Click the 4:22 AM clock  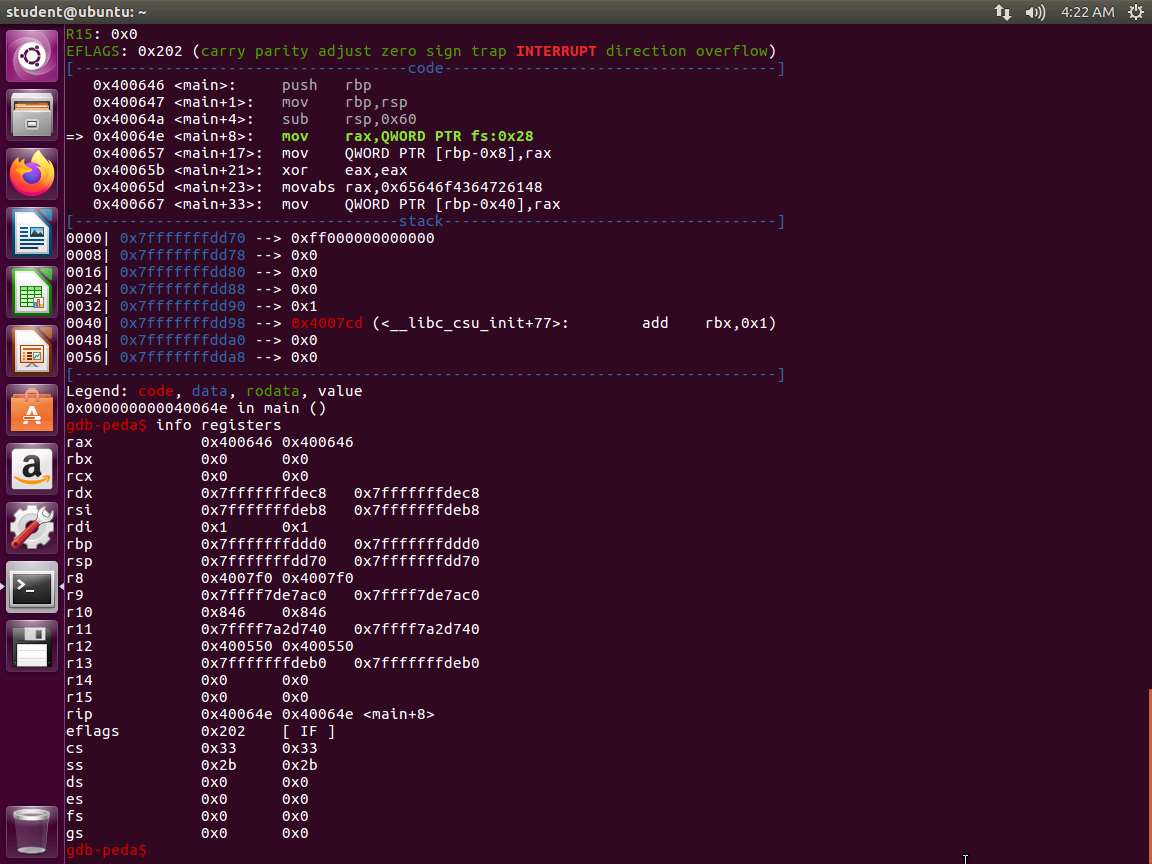point(1087,12)
